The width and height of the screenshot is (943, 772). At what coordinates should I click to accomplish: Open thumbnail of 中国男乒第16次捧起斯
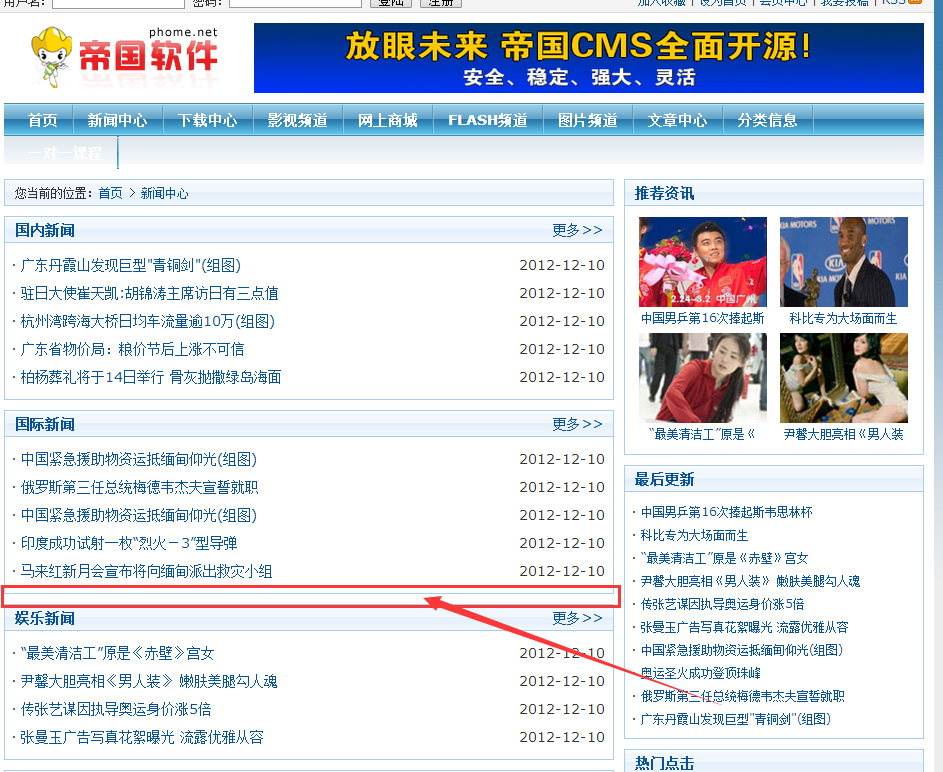pos(702,262)
